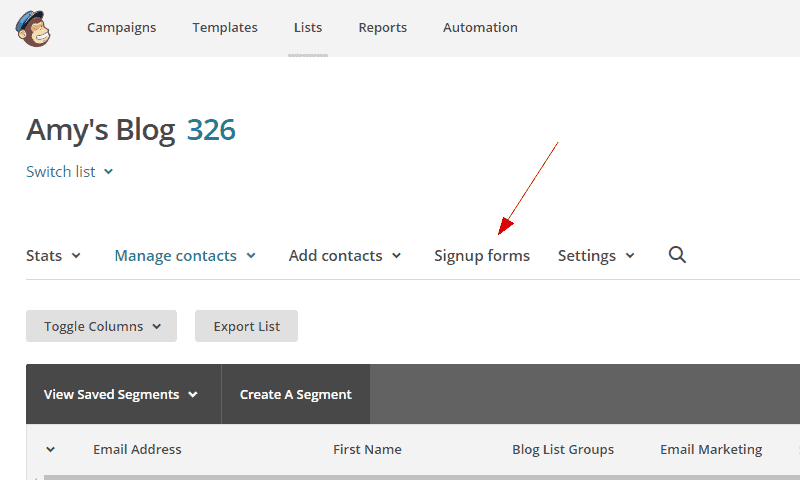Open the Manage contacts dropdown
The width and height of the screenshot is (800, 480).
[185, 256]
